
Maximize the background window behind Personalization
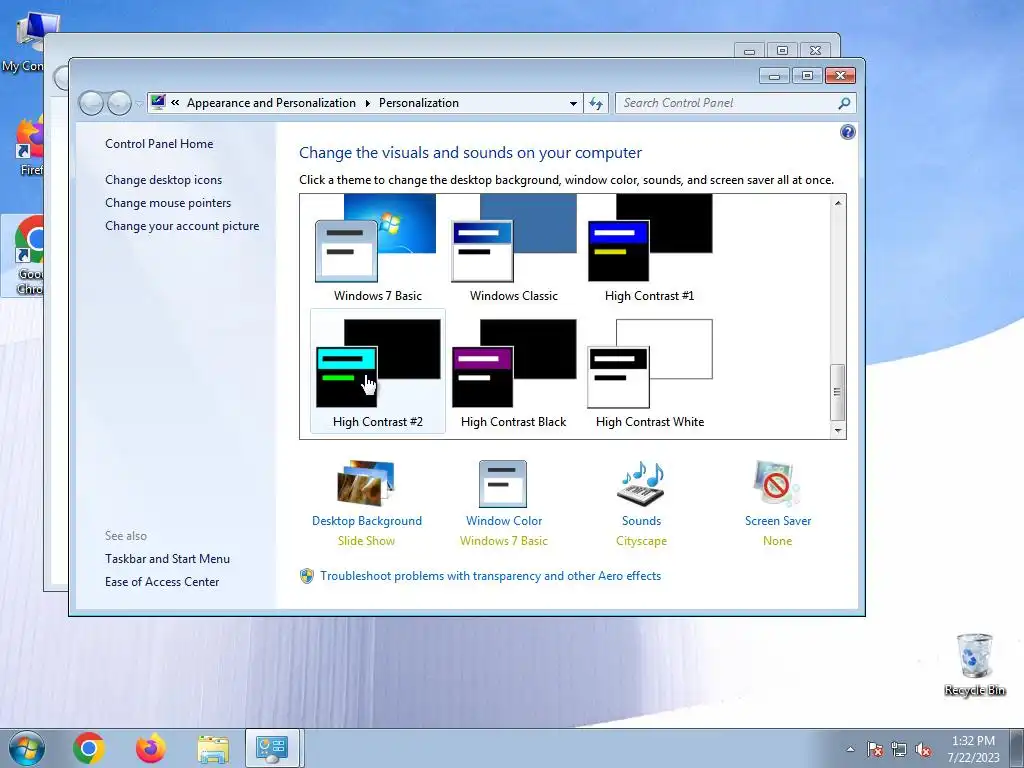tap(782, 50)
